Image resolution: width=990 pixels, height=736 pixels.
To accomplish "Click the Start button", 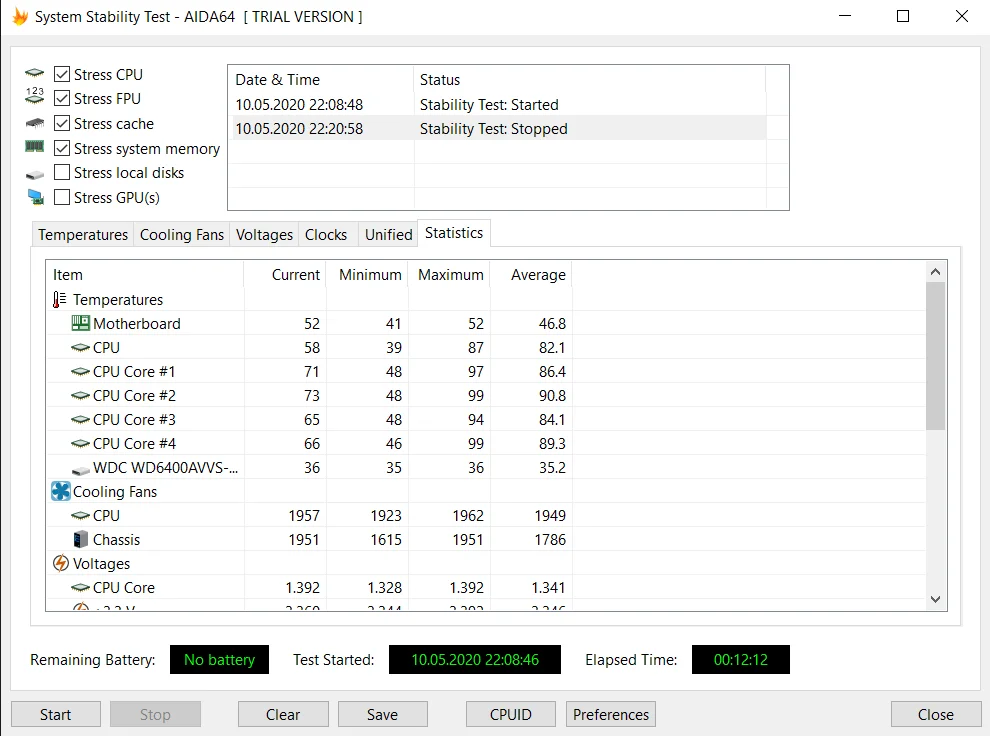I will pyautogui.click(x=56, y=714).
